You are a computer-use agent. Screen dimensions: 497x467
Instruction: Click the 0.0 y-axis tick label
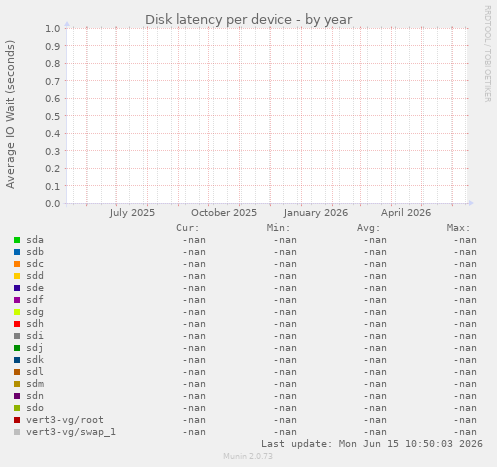point(53,204)
